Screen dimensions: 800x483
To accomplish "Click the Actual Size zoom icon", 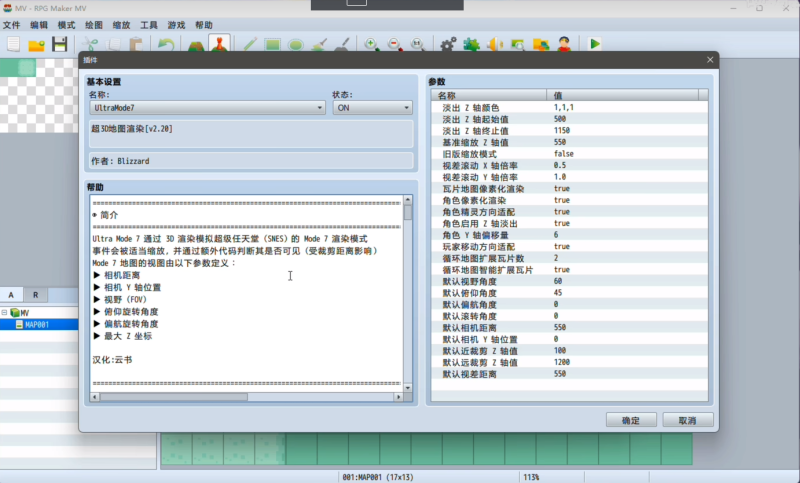I will tap(418, 44).
